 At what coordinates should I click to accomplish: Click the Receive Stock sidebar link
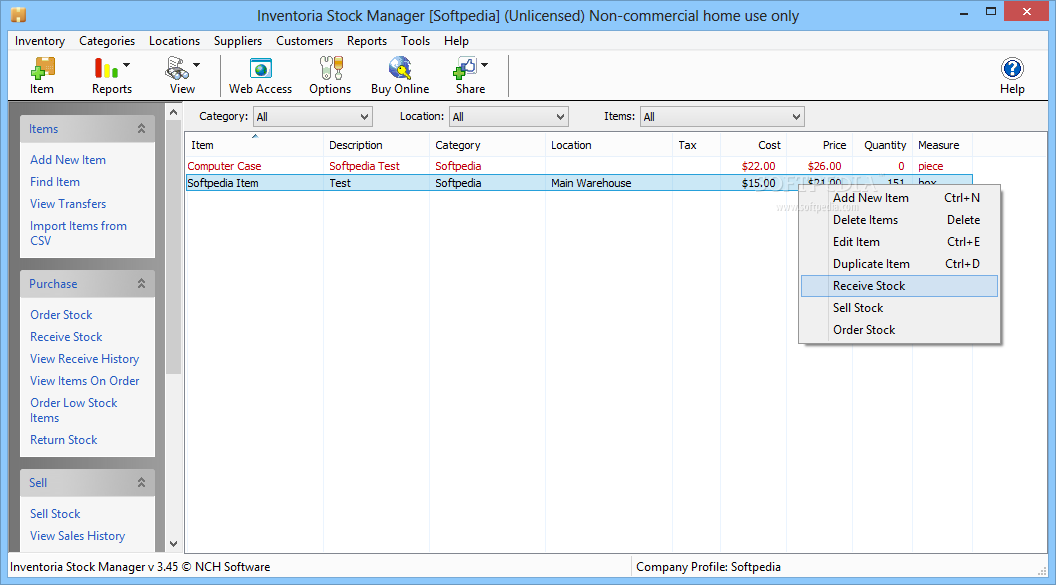66,337
